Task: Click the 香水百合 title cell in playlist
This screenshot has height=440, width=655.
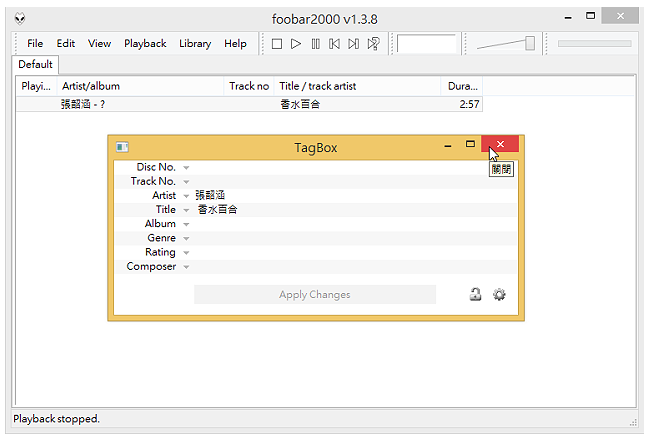Action: (x=300, y=104)
